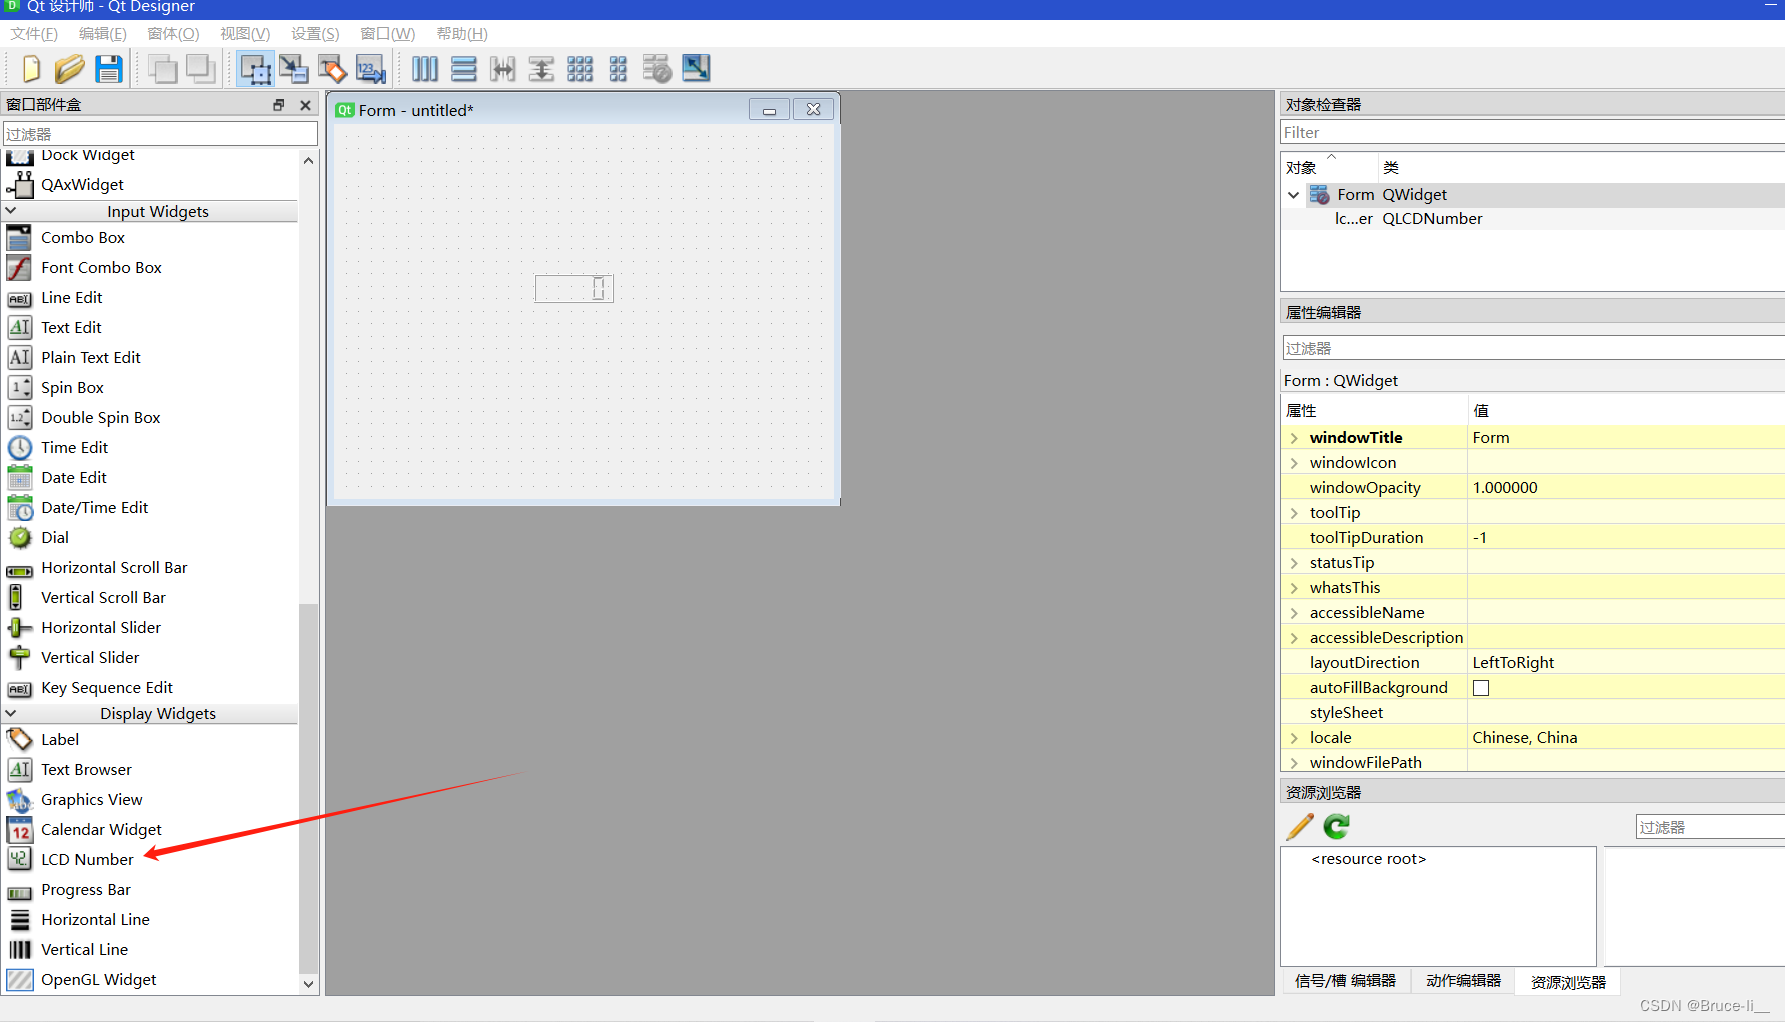Collapse the Form node in object inspector
Image resolution: width=1785 pixels, height=1022 pixels.
pos(1293,195)
